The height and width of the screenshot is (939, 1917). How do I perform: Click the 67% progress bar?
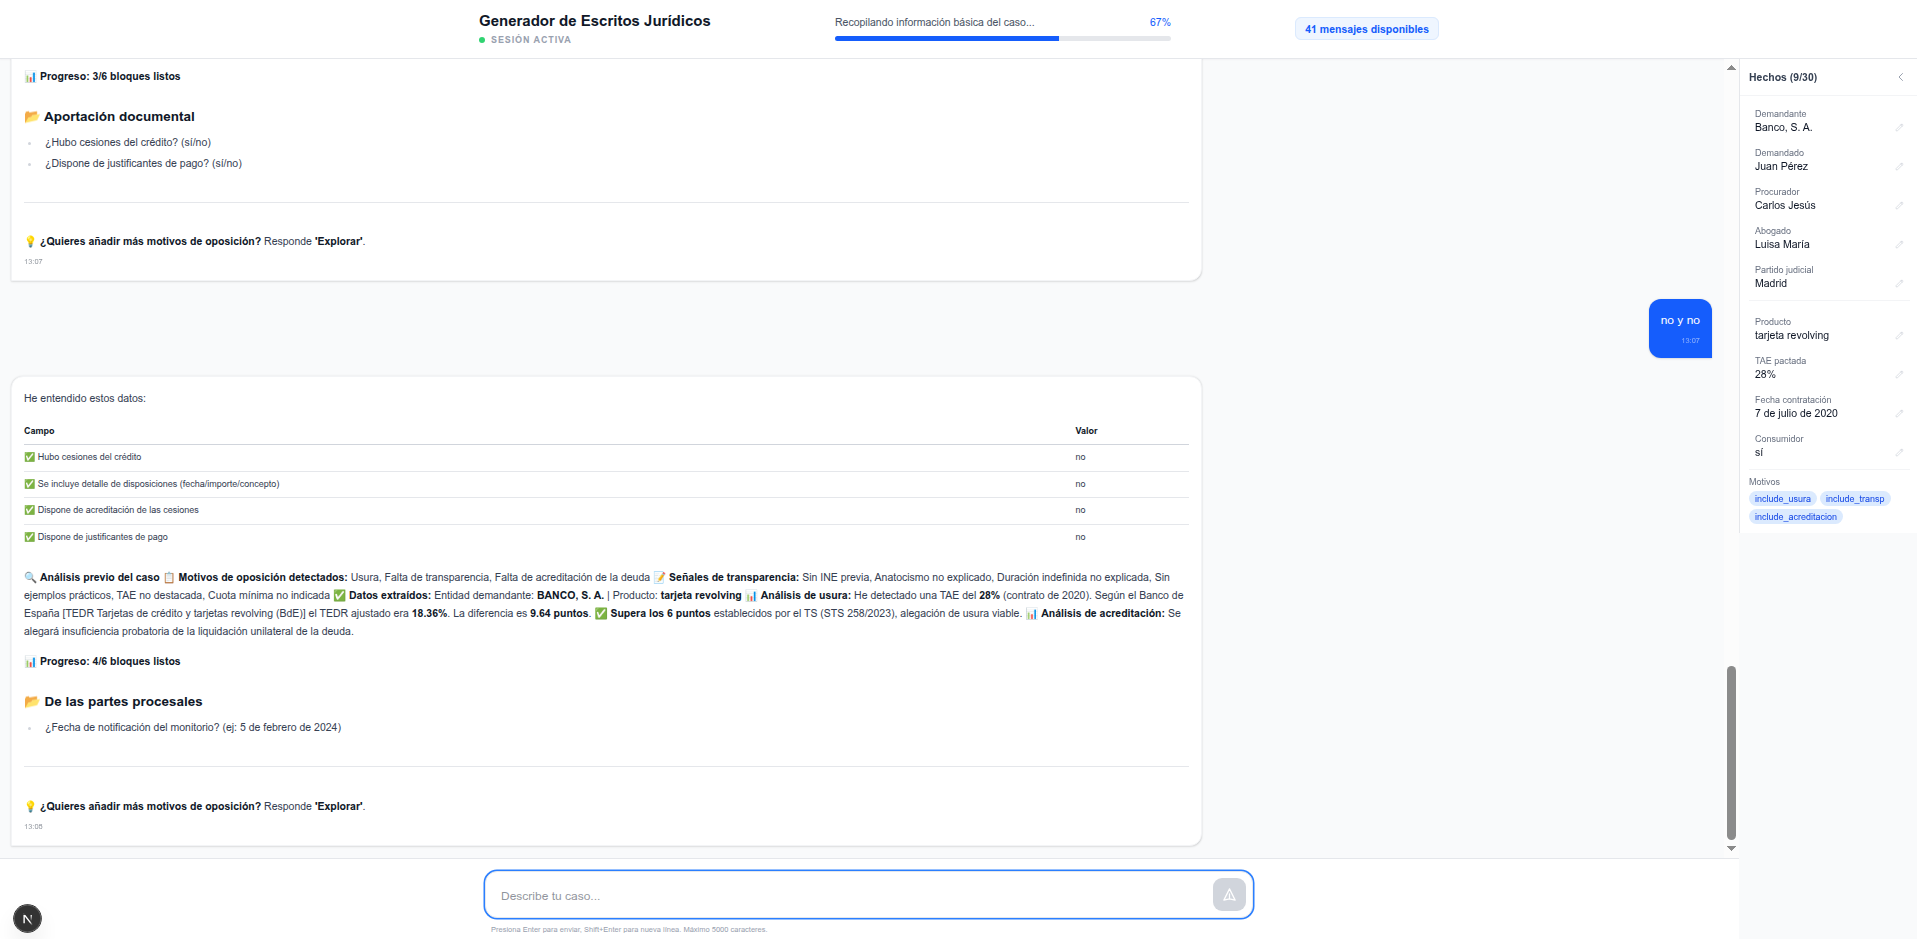(1002, 38)
